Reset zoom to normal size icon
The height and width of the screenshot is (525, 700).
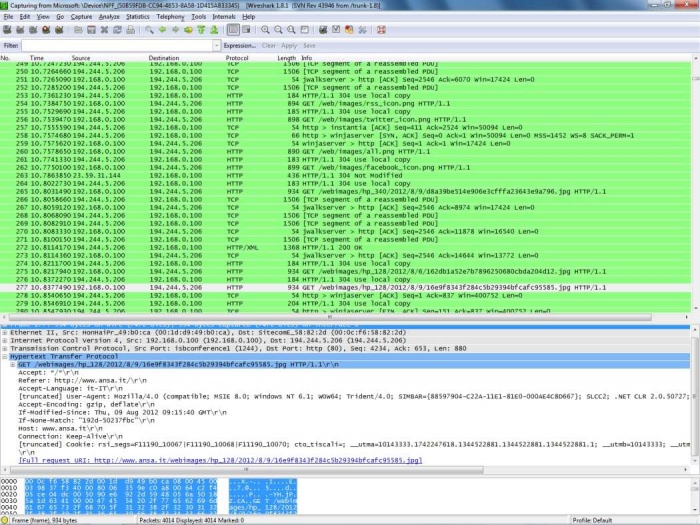click(x=291, y=30)
